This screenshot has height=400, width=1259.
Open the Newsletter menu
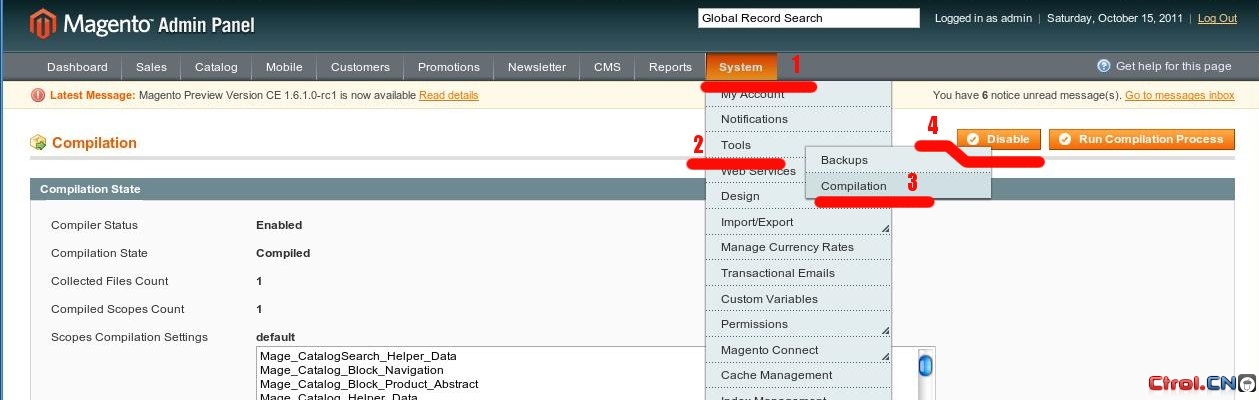pyautogui.click(x=537, y=67)
